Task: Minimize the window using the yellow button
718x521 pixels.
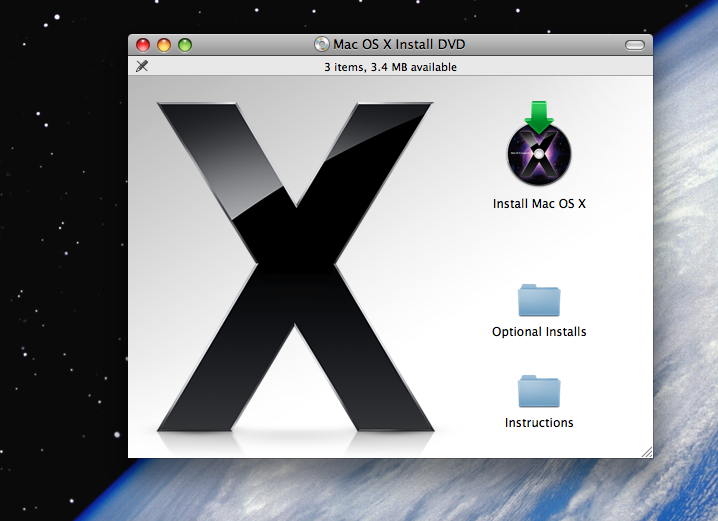Action: point(164,45)
